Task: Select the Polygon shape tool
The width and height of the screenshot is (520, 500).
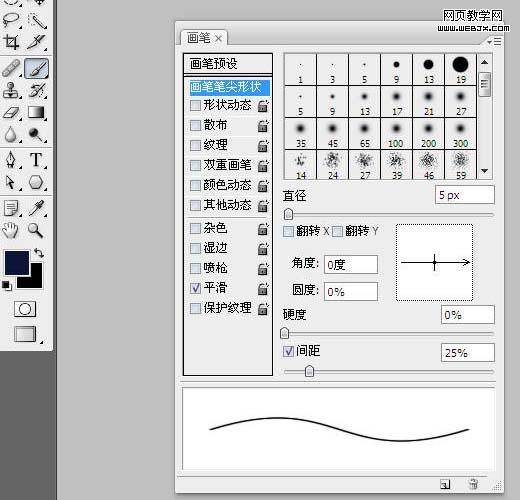Action: (36, 182)
